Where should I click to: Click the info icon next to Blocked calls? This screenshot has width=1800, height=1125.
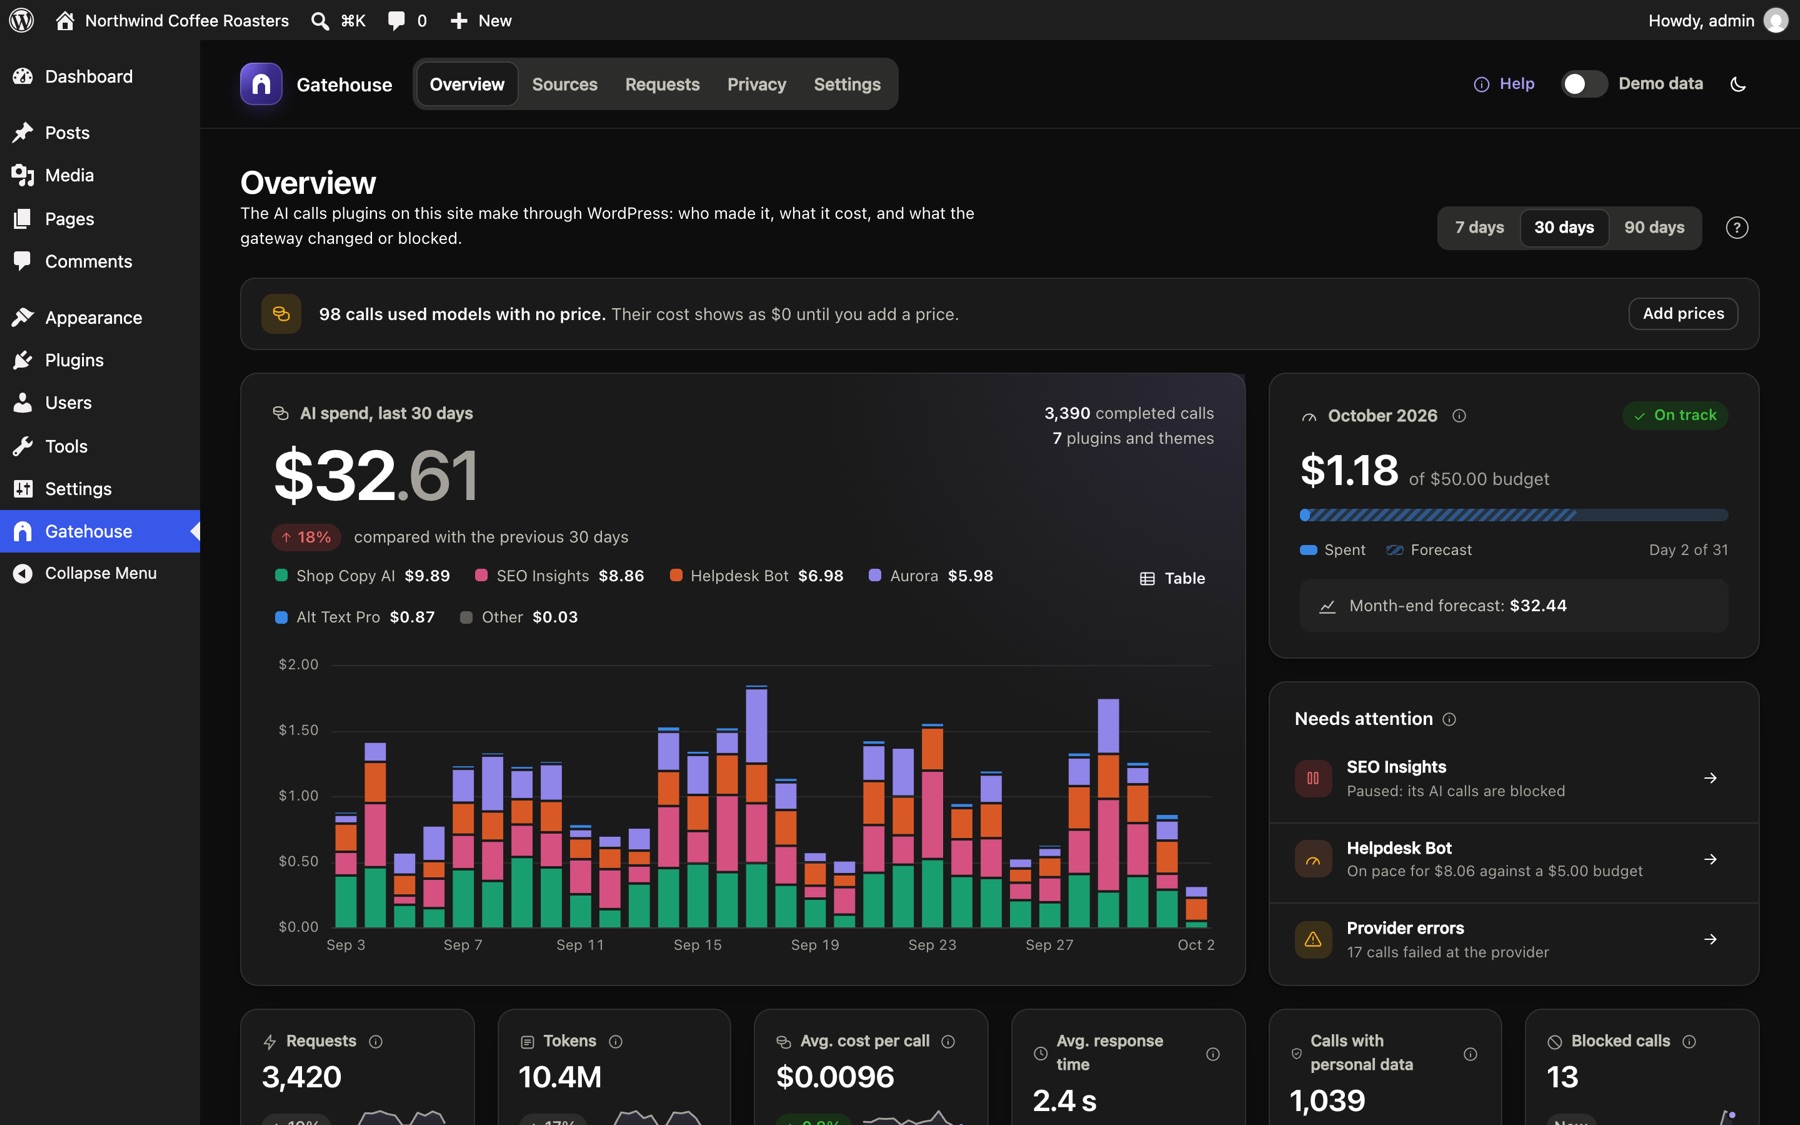1689,1041
